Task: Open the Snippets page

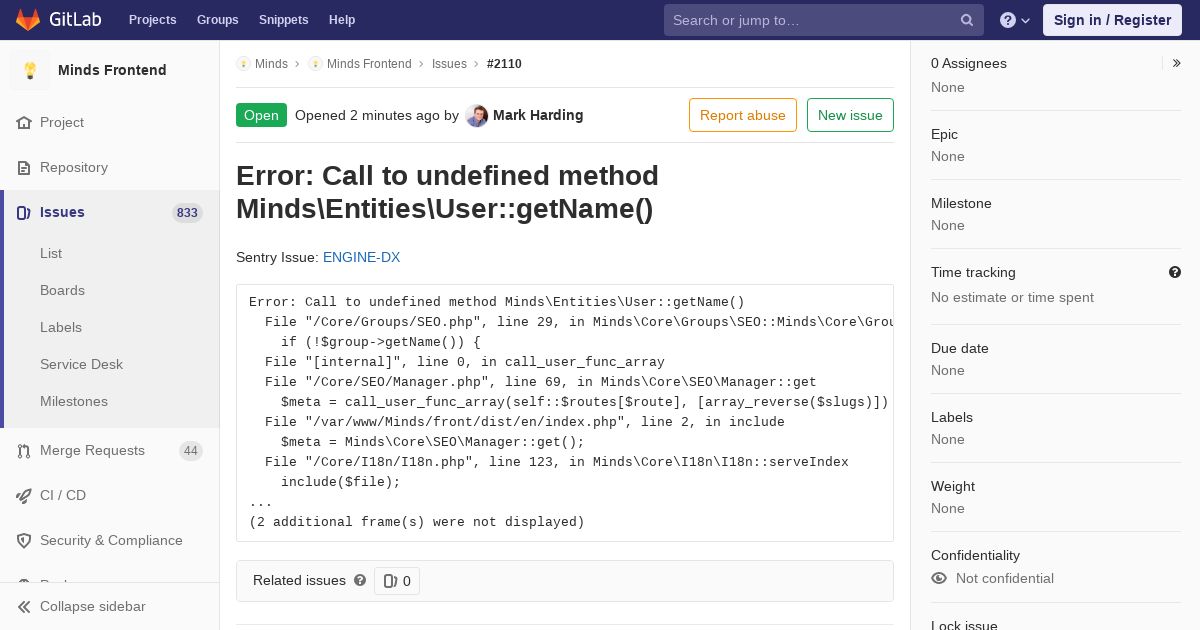Action: coord(283,20)
